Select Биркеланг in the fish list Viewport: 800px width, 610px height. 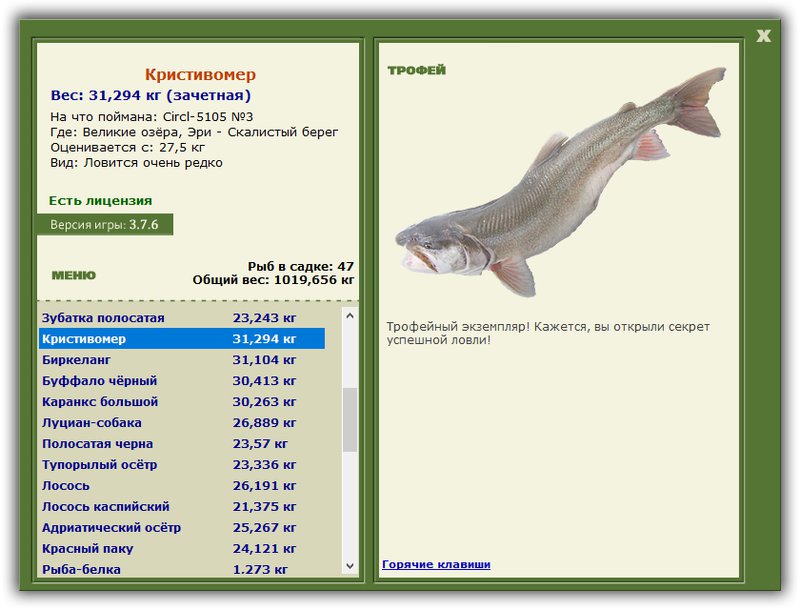click(x=182, y=360)
